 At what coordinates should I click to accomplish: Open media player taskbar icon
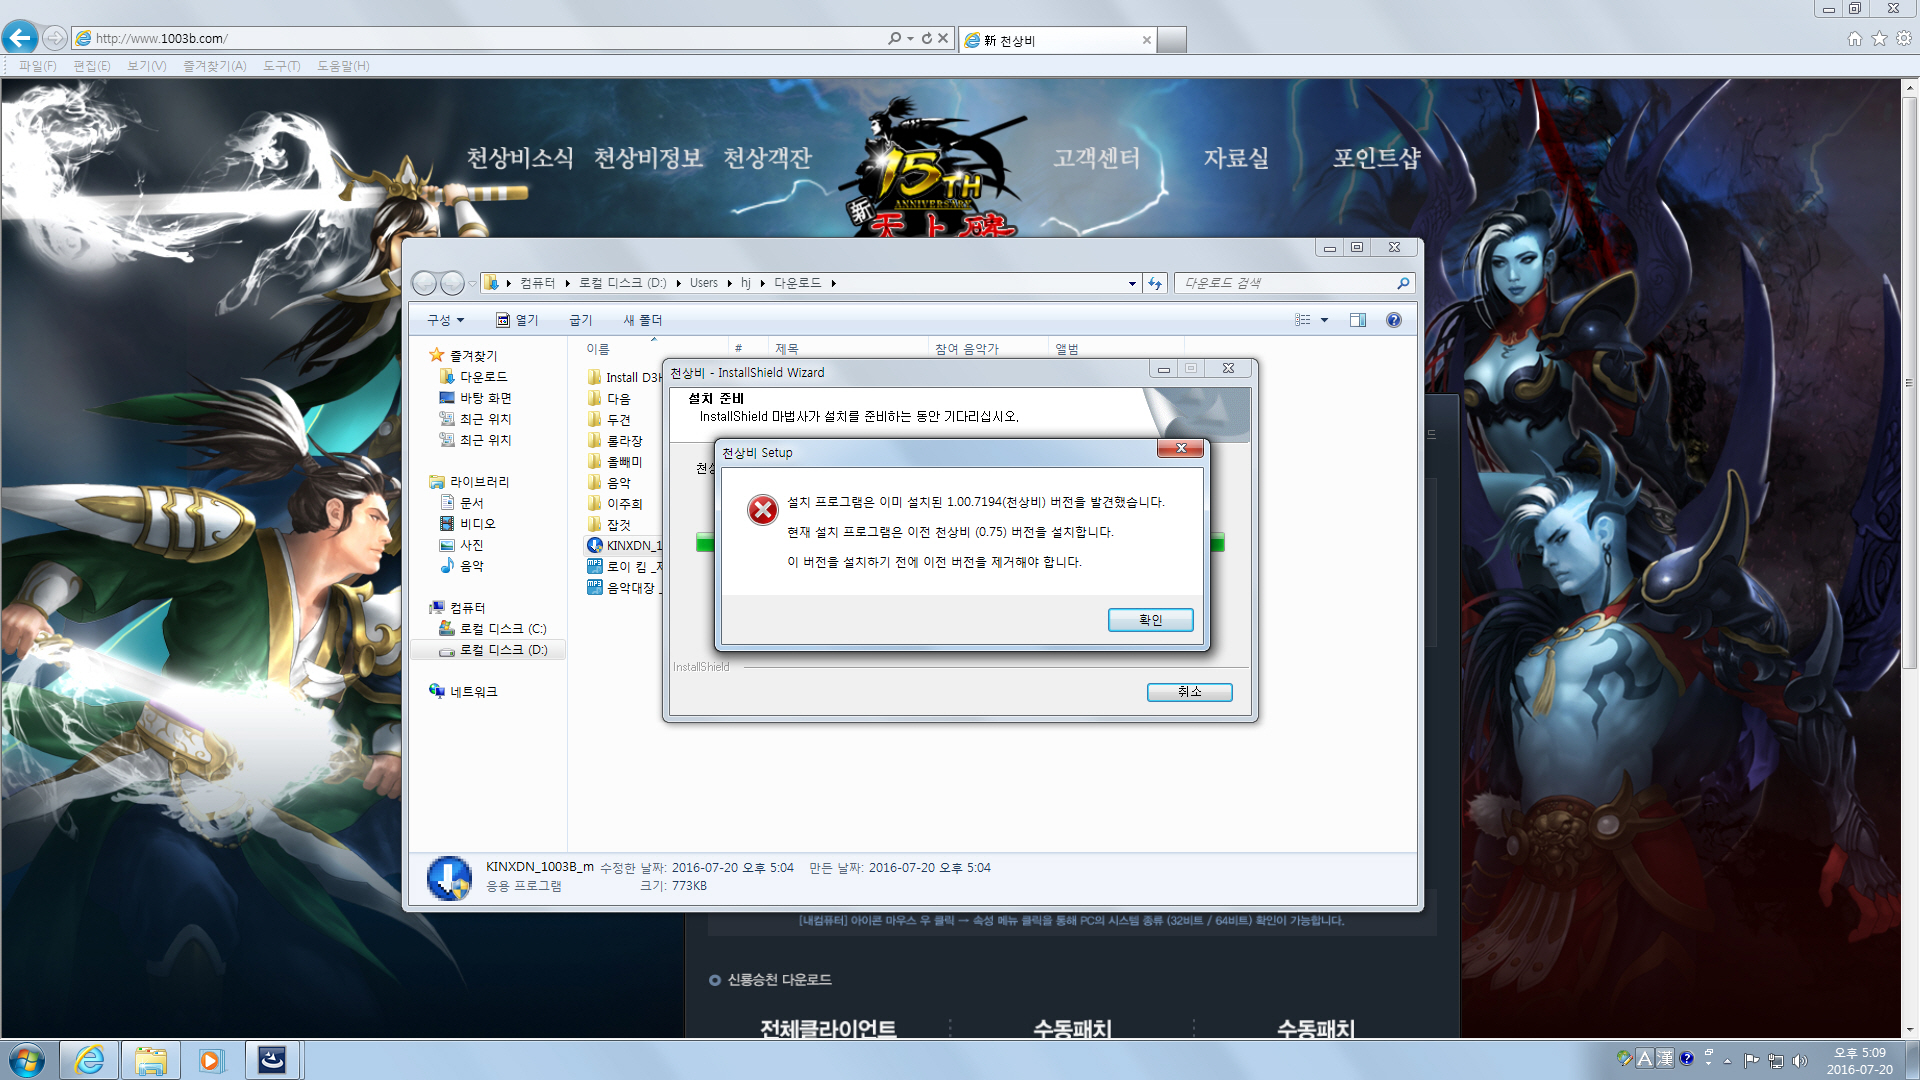(211, 1060)
